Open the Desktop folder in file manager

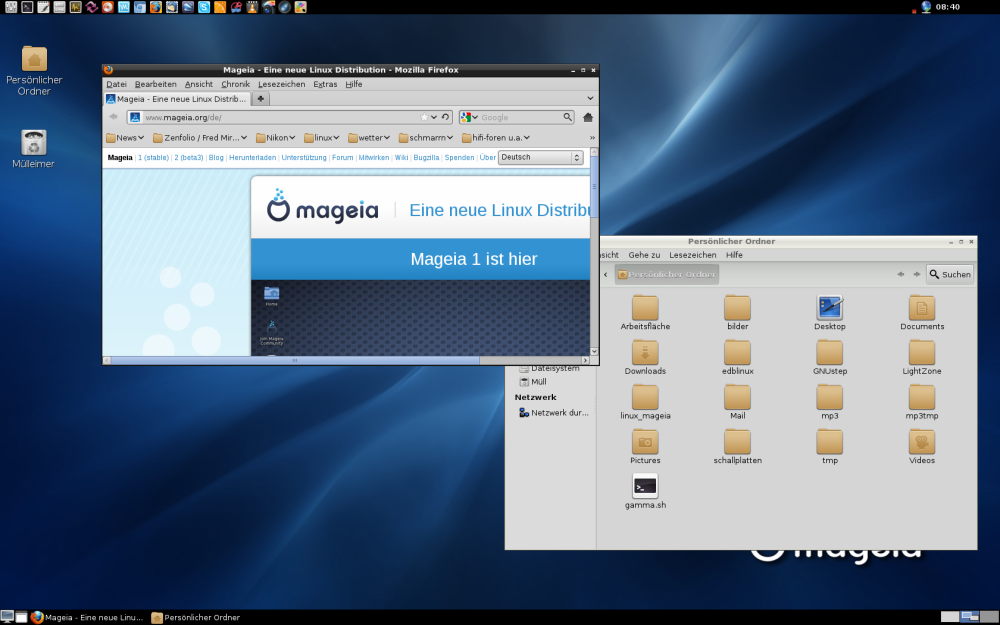[x=830, y=312]
